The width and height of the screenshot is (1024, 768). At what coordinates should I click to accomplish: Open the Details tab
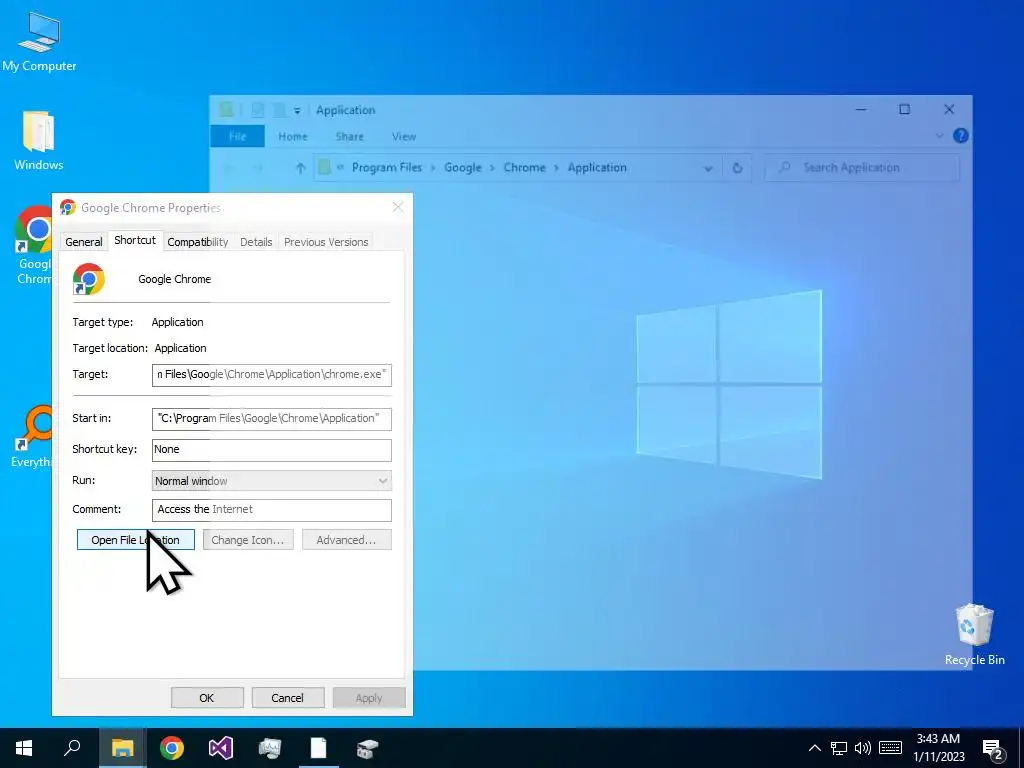pyautogui.click(x=256, y=242)
